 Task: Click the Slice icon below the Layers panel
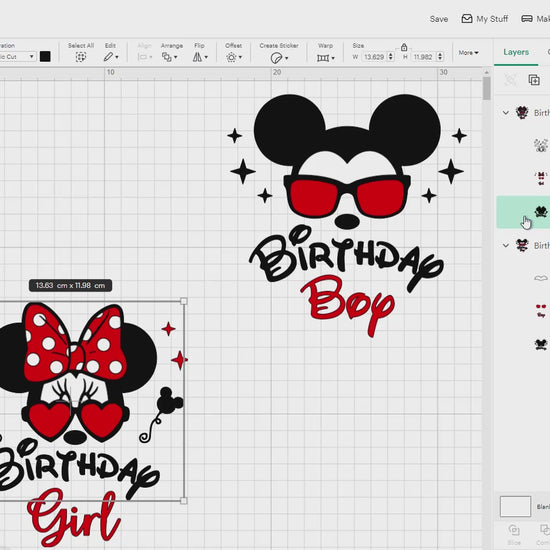coord(514,530)
